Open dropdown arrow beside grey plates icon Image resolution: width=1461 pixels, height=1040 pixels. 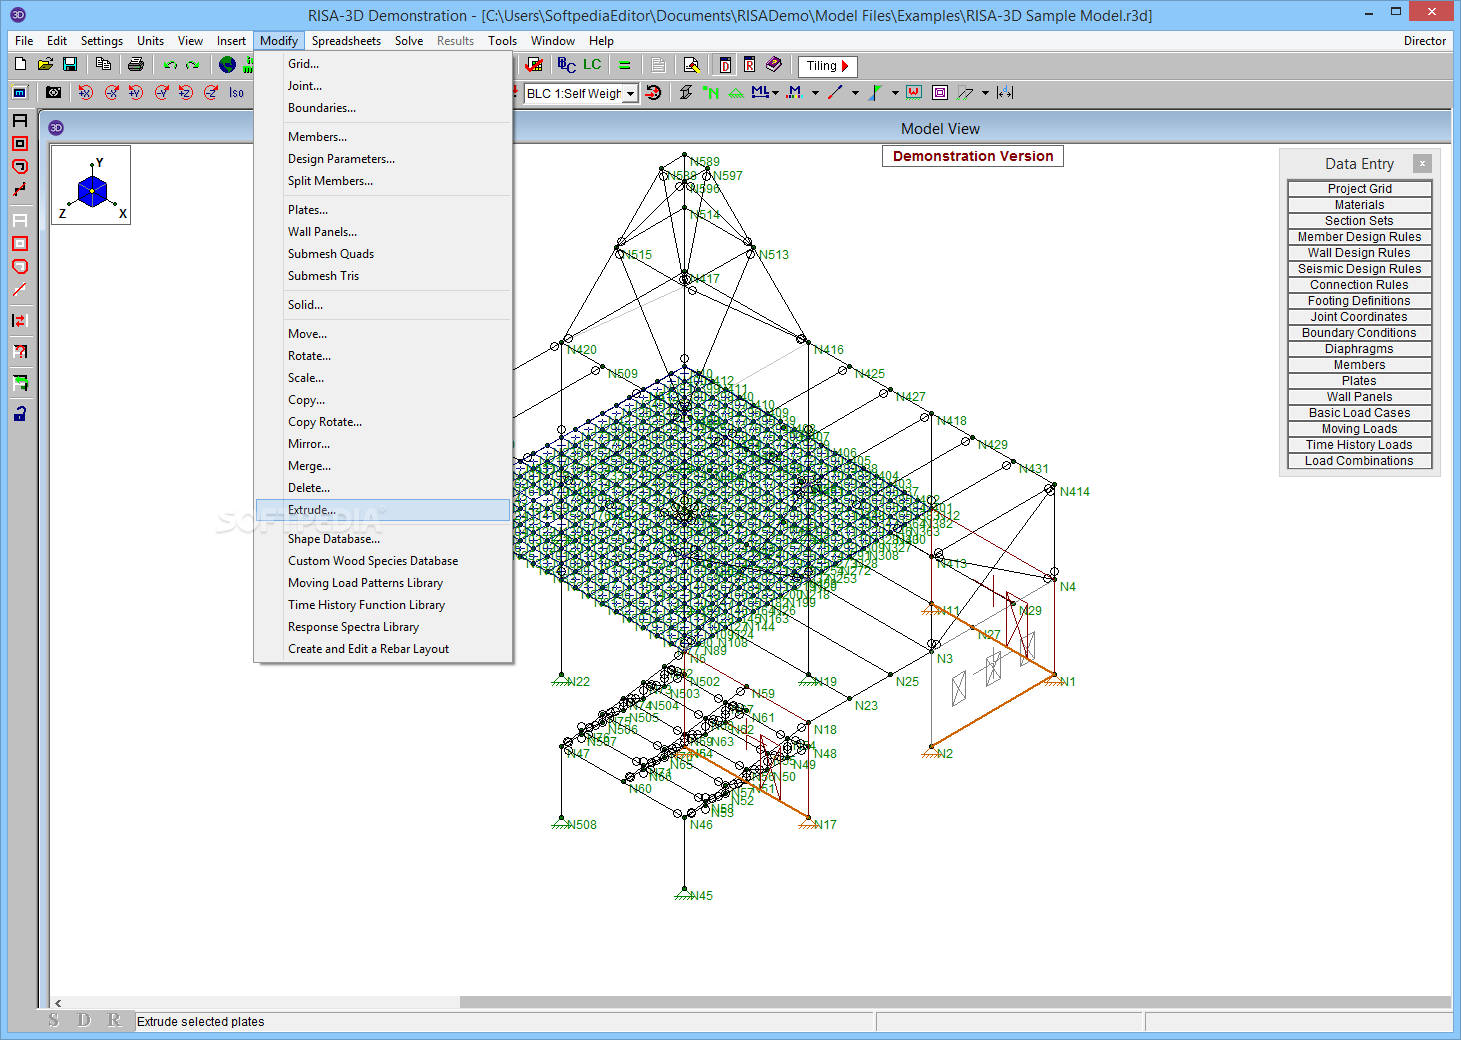985,93
